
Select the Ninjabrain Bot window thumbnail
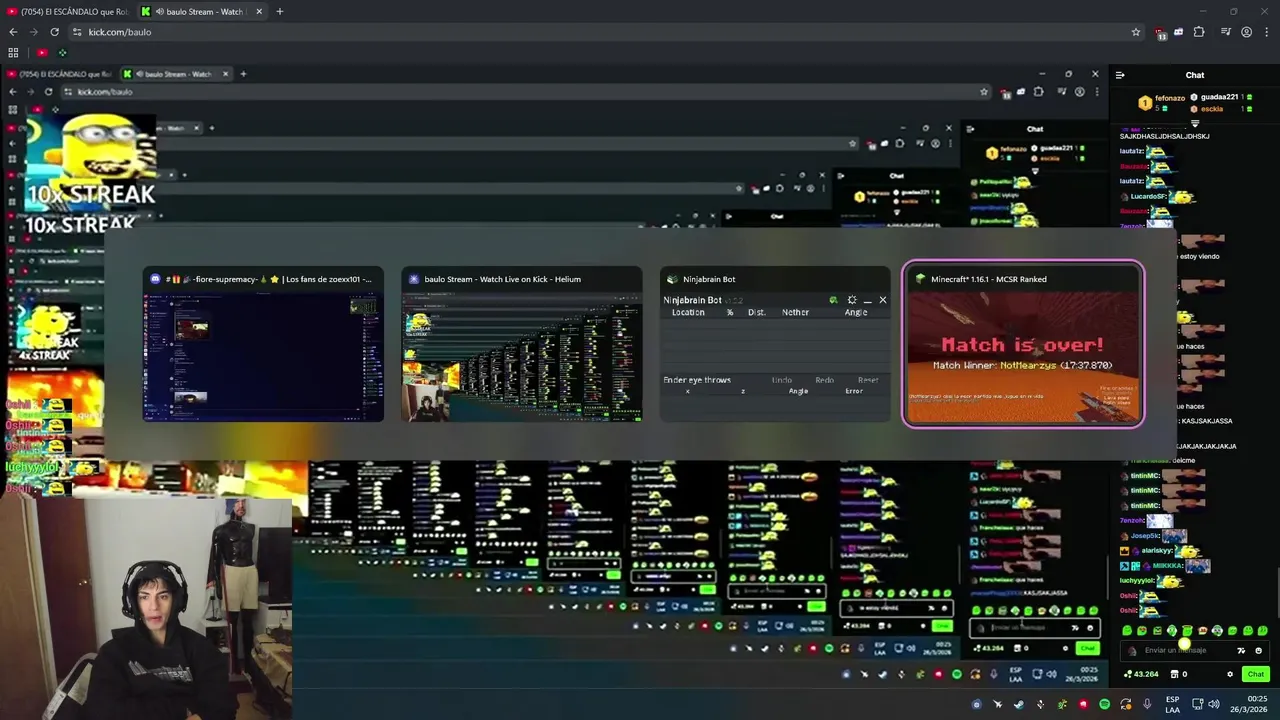[775, 343]
